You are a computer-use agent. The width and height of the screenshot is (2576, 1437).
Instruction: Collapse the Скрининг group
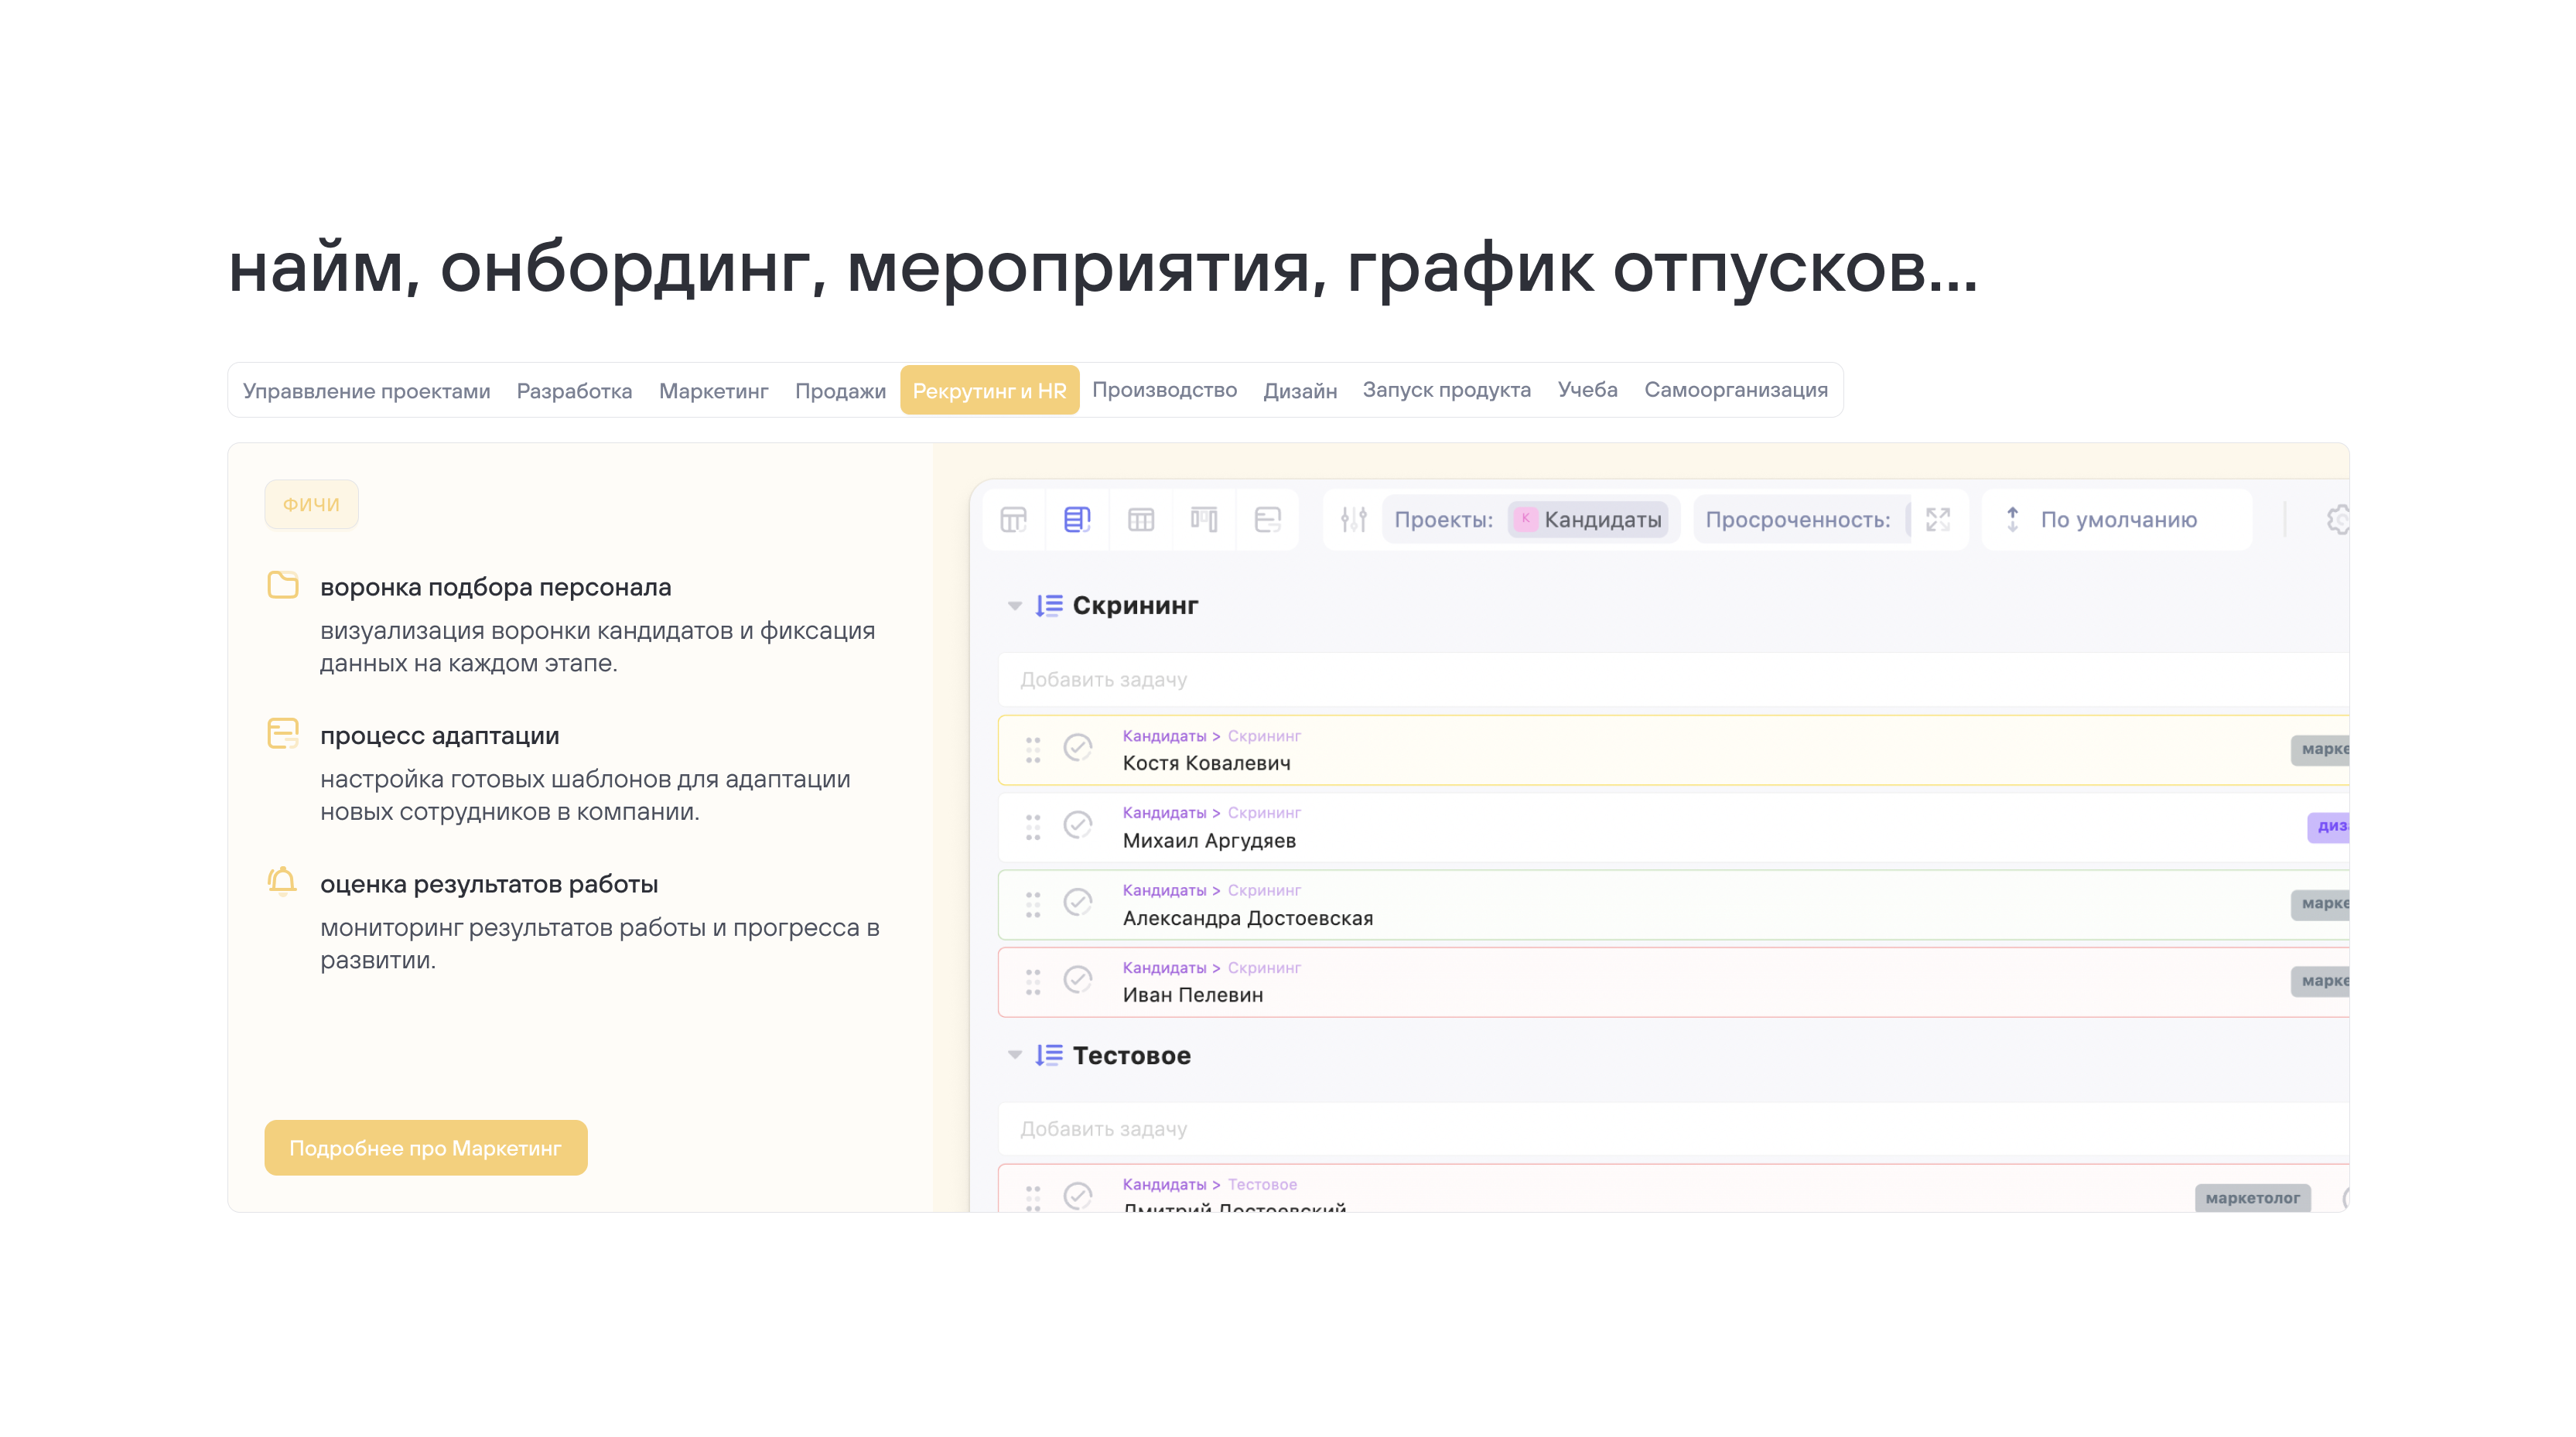(1014, 606)
